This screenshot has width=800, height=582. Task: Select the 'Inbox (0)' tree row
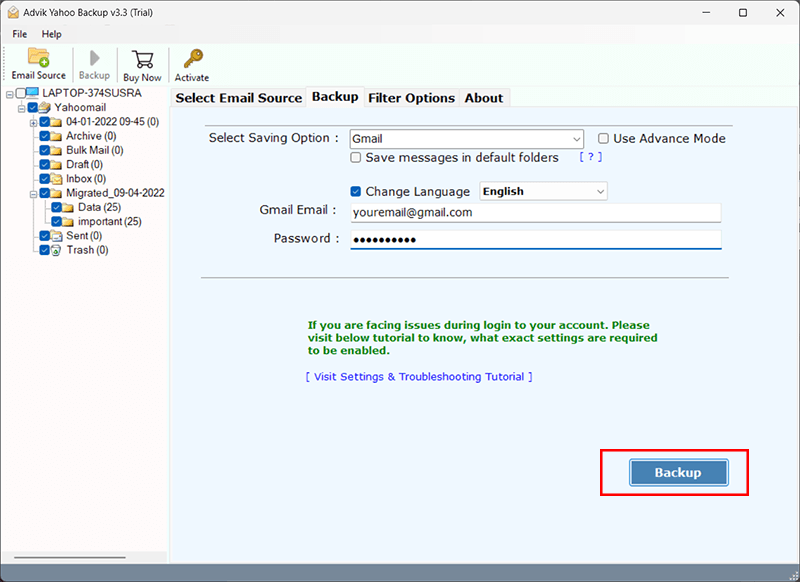[86, 179]
